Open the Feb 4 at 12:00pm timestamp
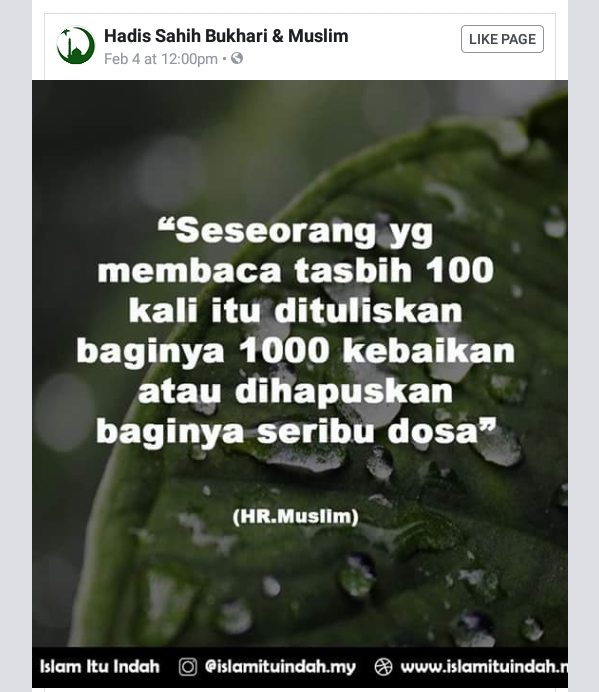 coord(161,59)
